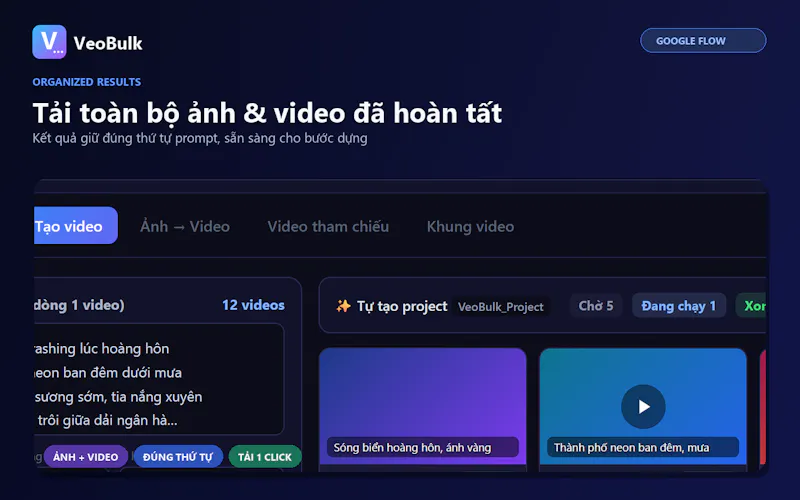Click the ĐÚNG THỨ TỰ badge
The width and height of the screenshot is (800, 500).
coord(178,457)
